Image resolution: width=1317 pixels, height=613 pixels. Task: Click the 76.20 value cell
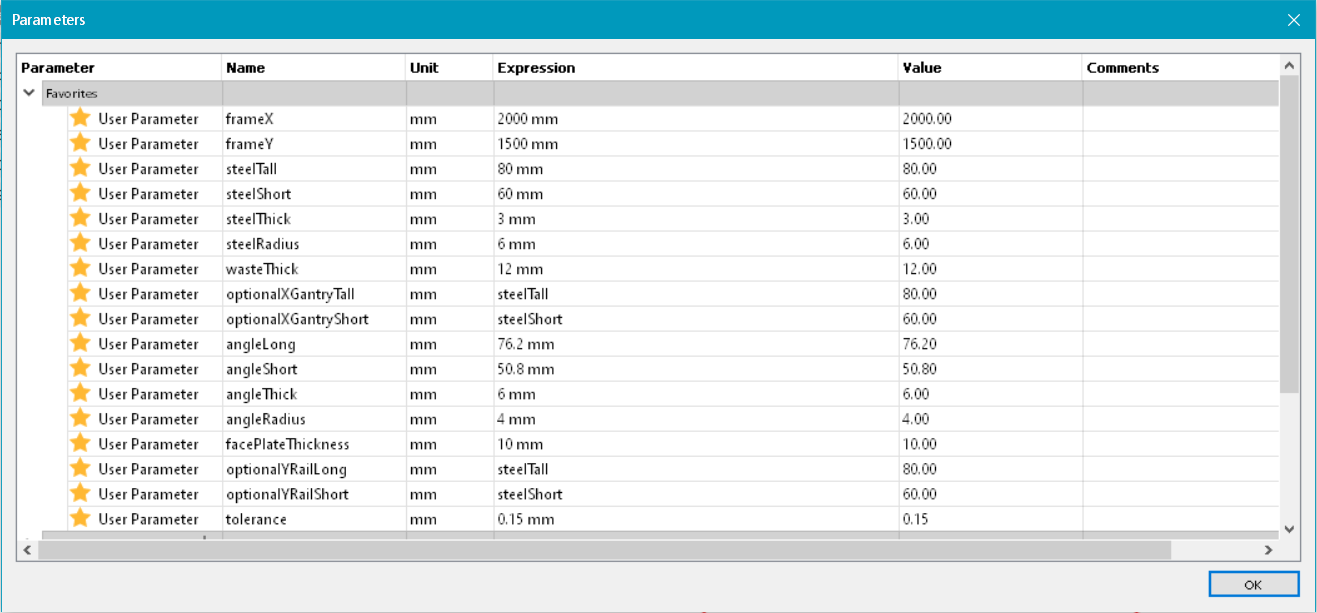click(990, 343)
